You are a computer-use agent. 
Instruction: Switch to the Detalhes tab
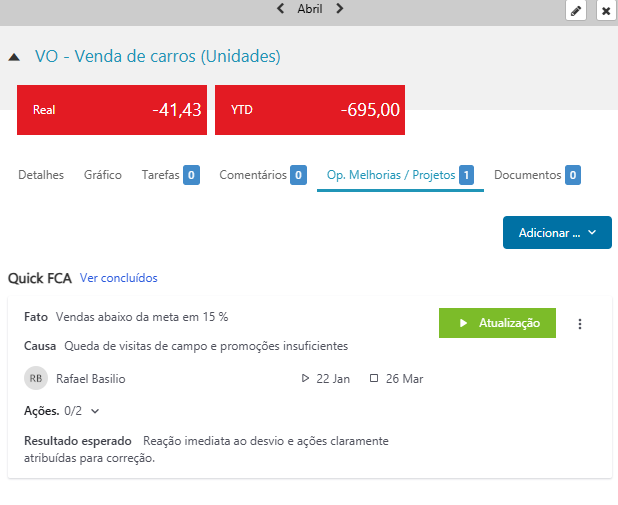click(x=41, y=175)
